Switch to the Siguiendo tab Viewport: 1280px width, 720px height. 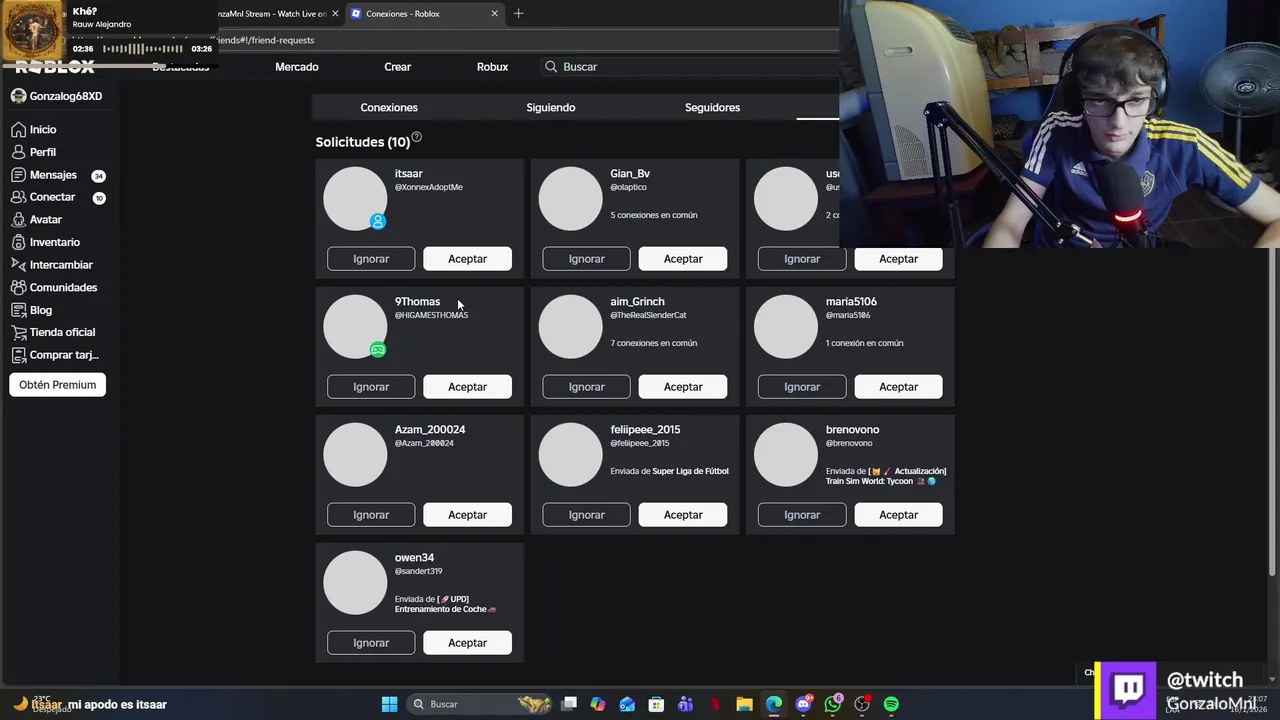(551, 107)
